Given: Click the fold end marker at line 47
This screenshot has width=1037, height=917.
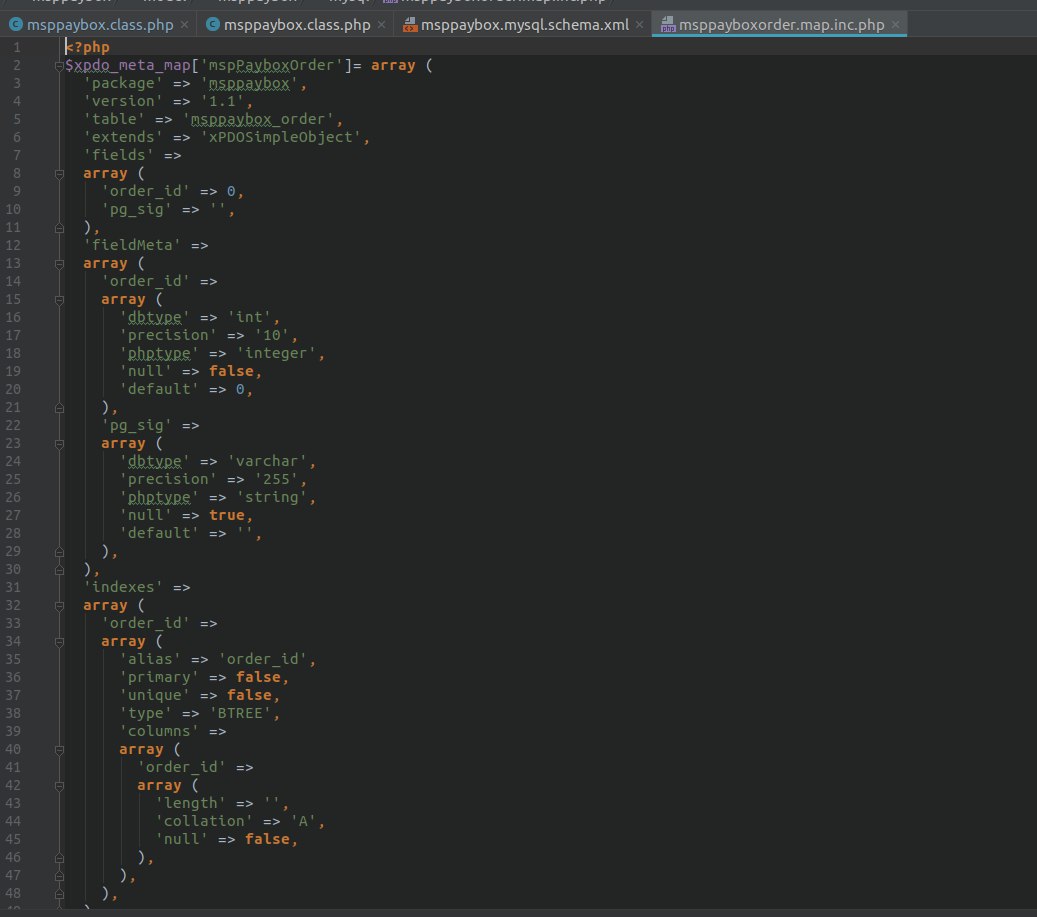Looking at the screenshot, I should pos(60,876).
